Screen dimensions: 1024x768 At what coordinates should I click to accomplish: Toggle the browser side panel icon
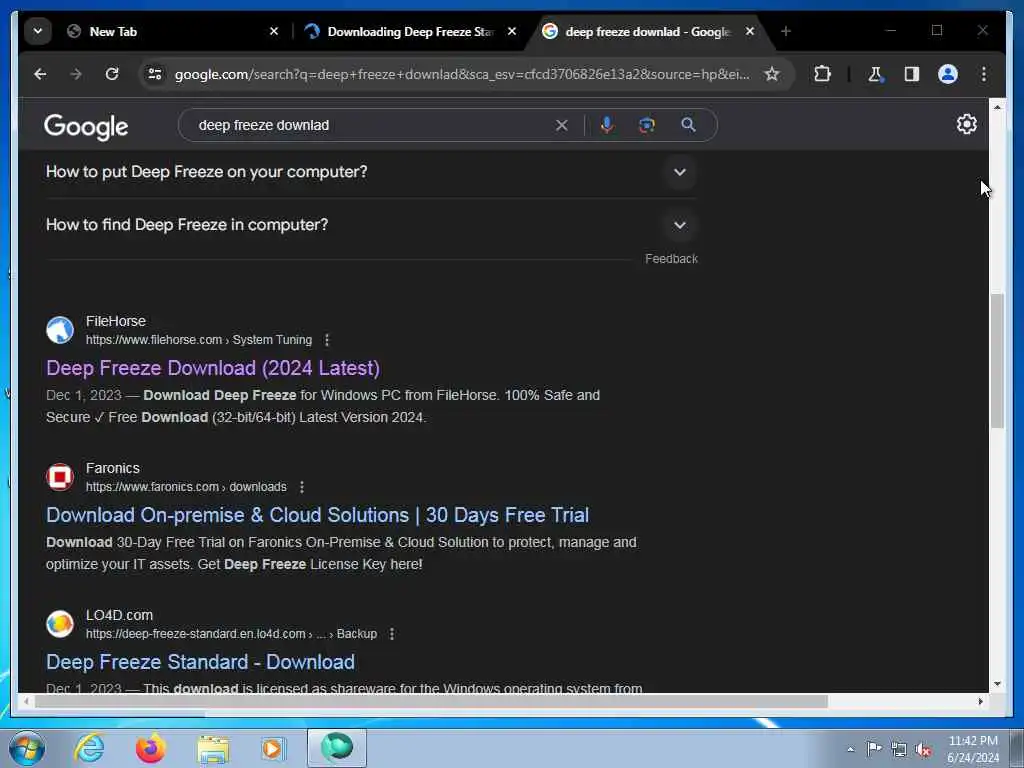pyautogui.click(x=912, y=74)
